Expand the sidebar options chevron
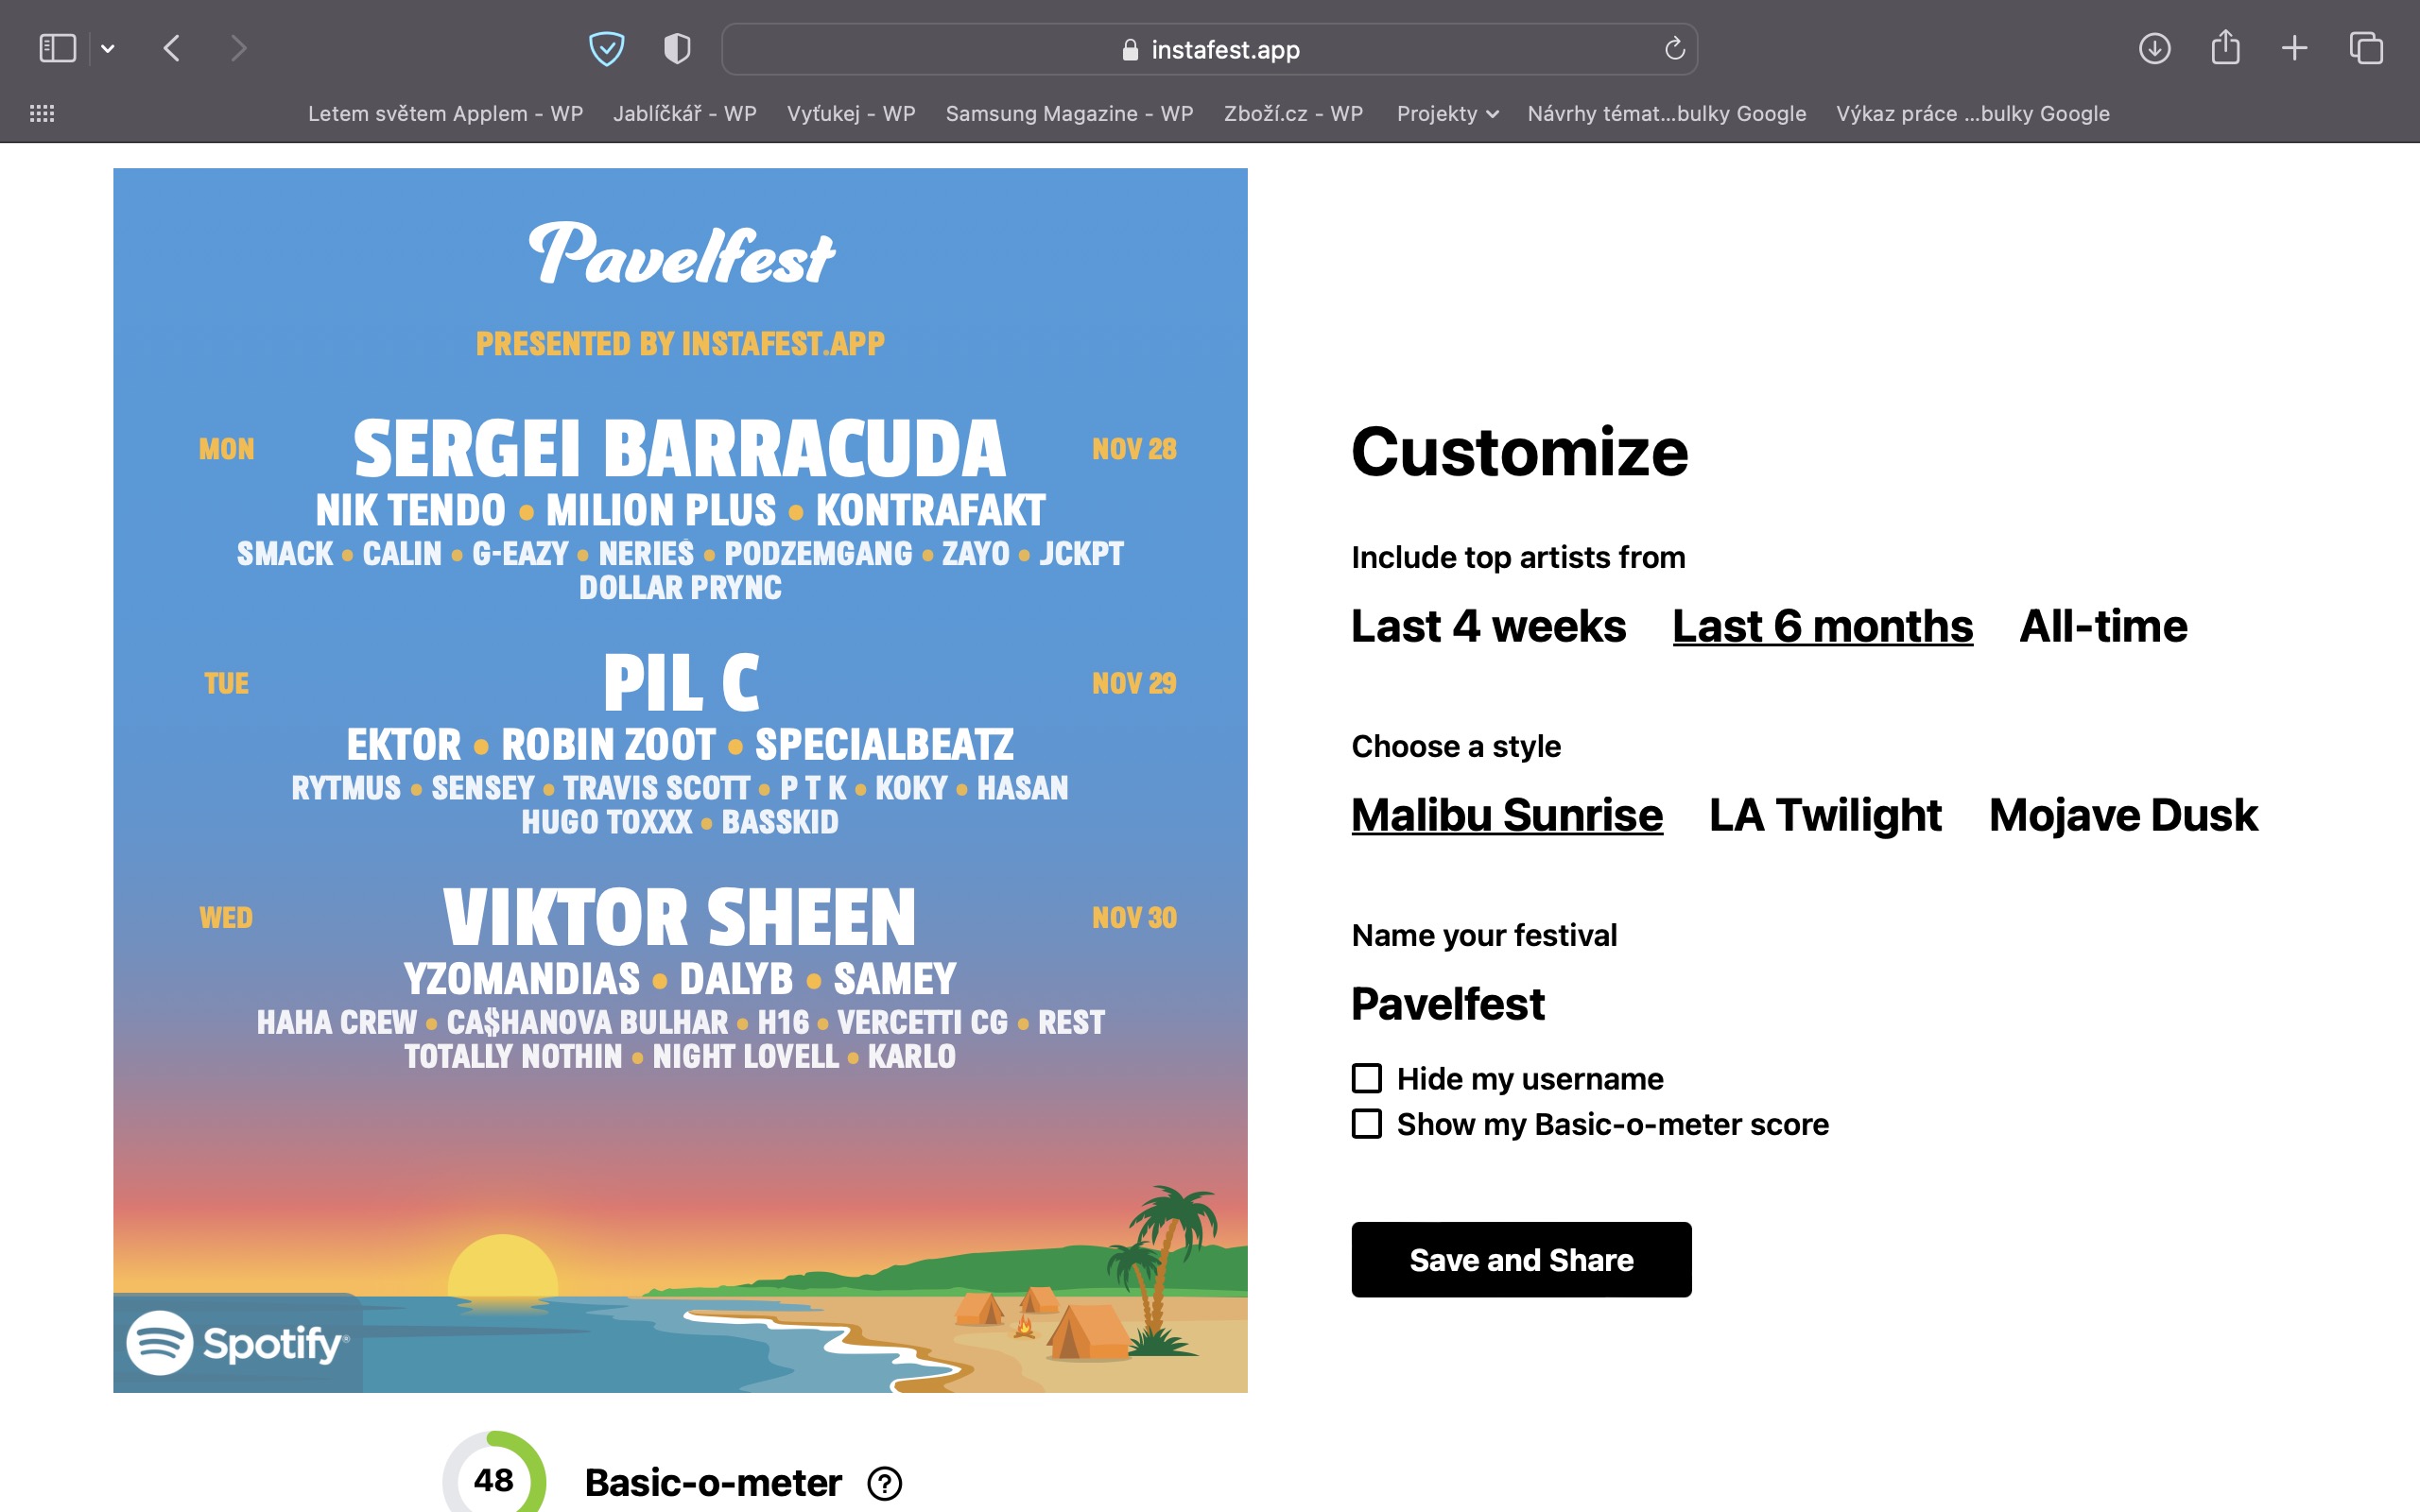This screenshot has width=2420, height=1512. [108, 48]
